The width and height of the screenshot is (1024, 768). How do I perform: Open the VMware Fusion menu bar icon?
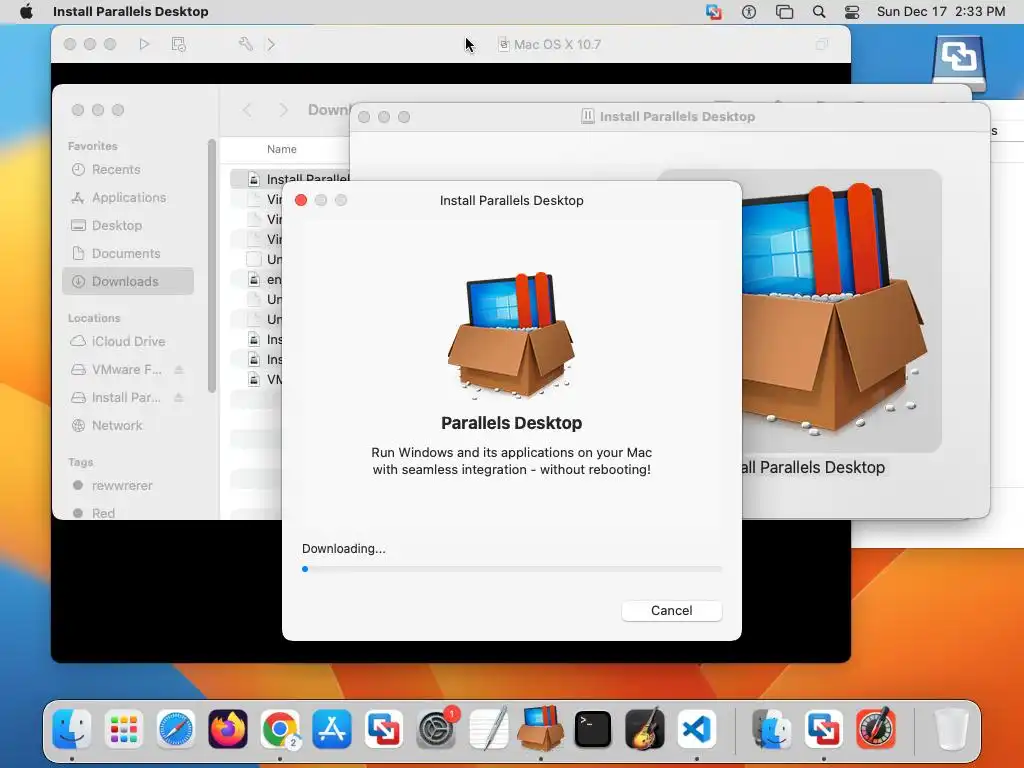pyautogui.click(x=714, y=12)
